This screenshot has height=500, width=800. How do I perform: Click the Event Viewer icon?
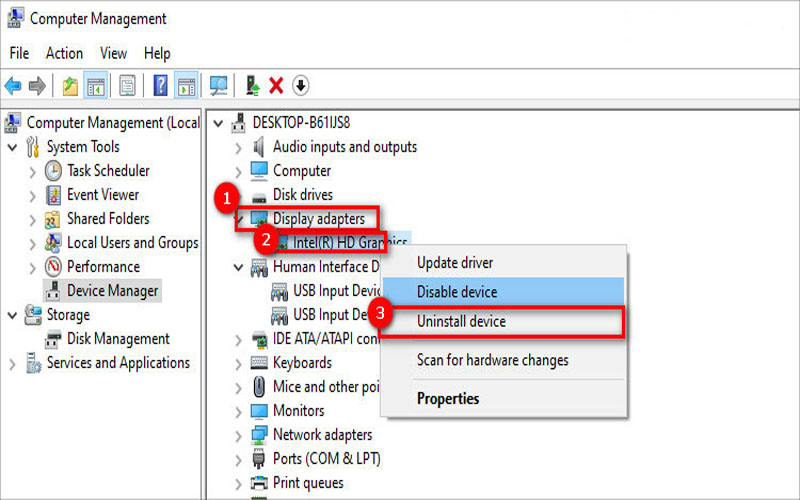coord(53,195)
